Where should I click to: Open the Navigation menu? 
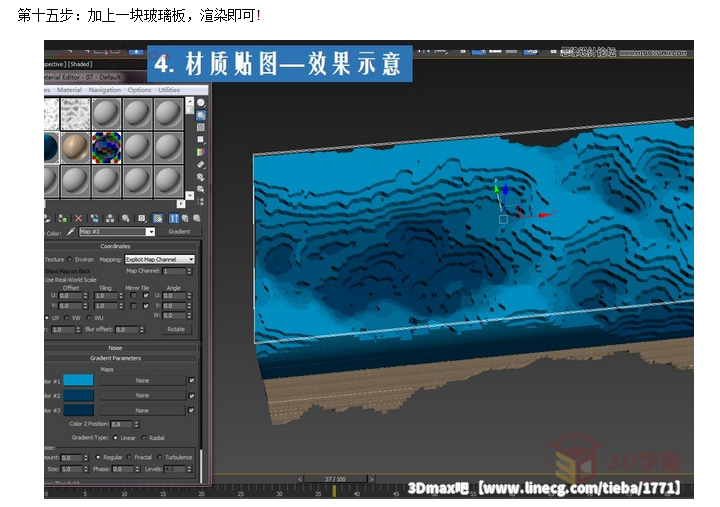click(105, 90)
